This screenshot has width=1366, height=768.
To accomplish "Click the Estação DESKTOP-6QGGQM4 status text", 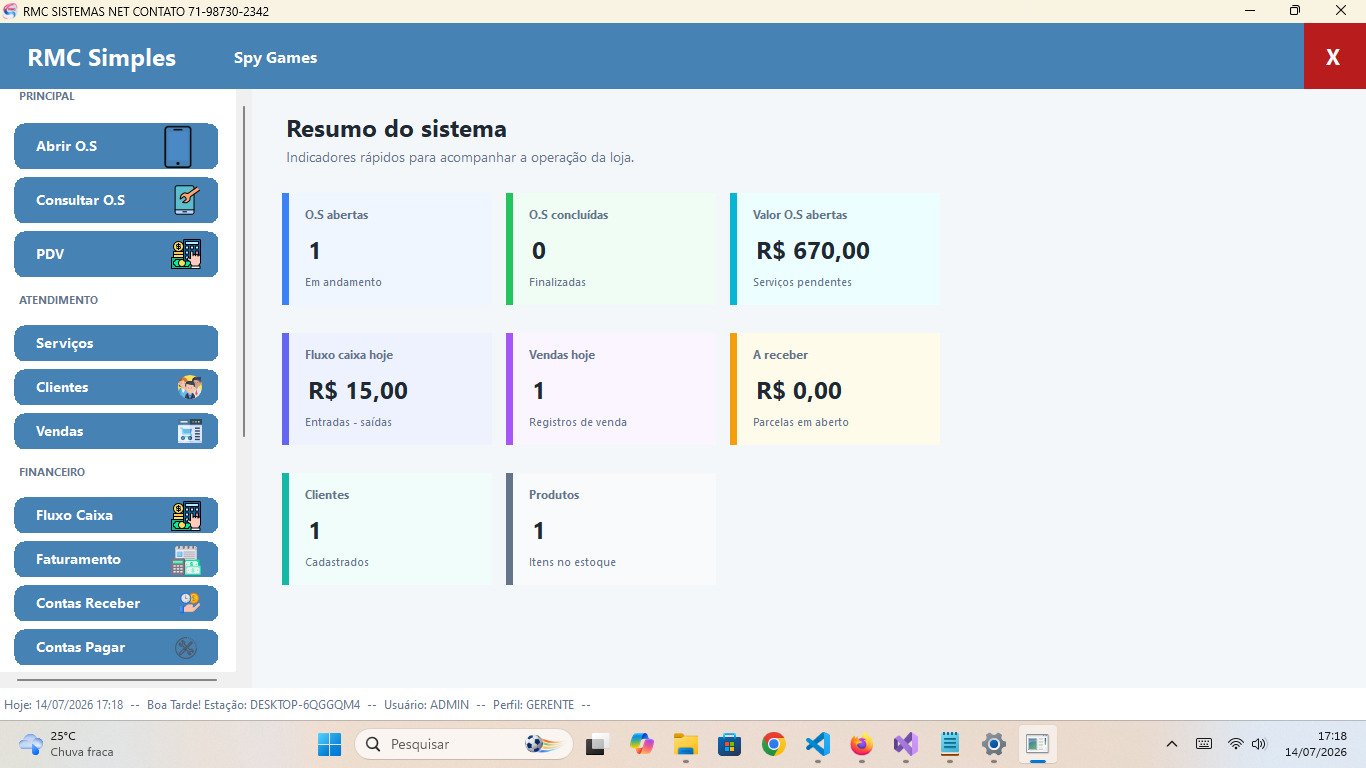I will 284,705.
